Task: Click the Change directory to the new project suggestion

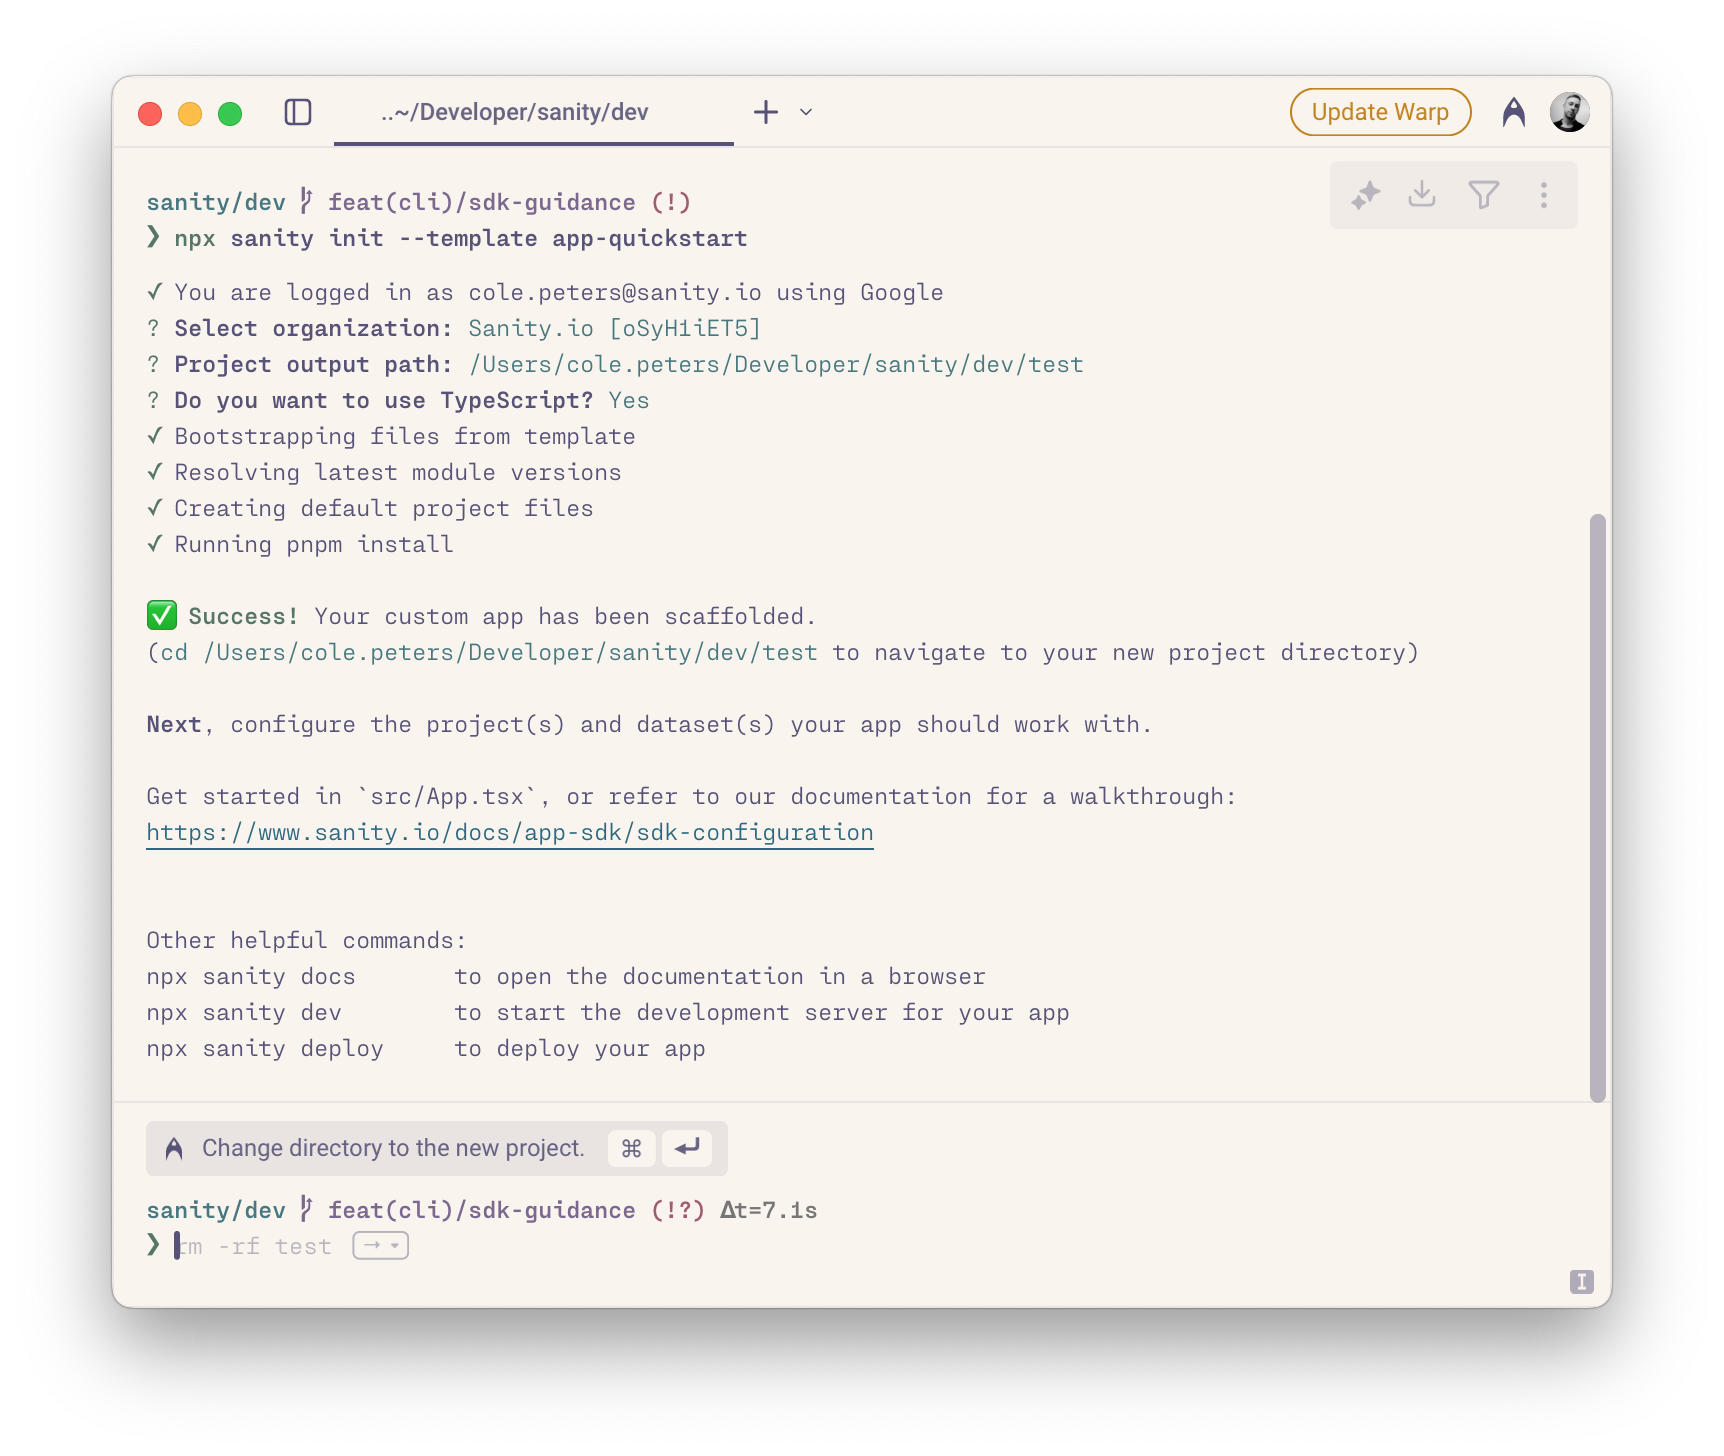Action: (x=436, y=1148)
